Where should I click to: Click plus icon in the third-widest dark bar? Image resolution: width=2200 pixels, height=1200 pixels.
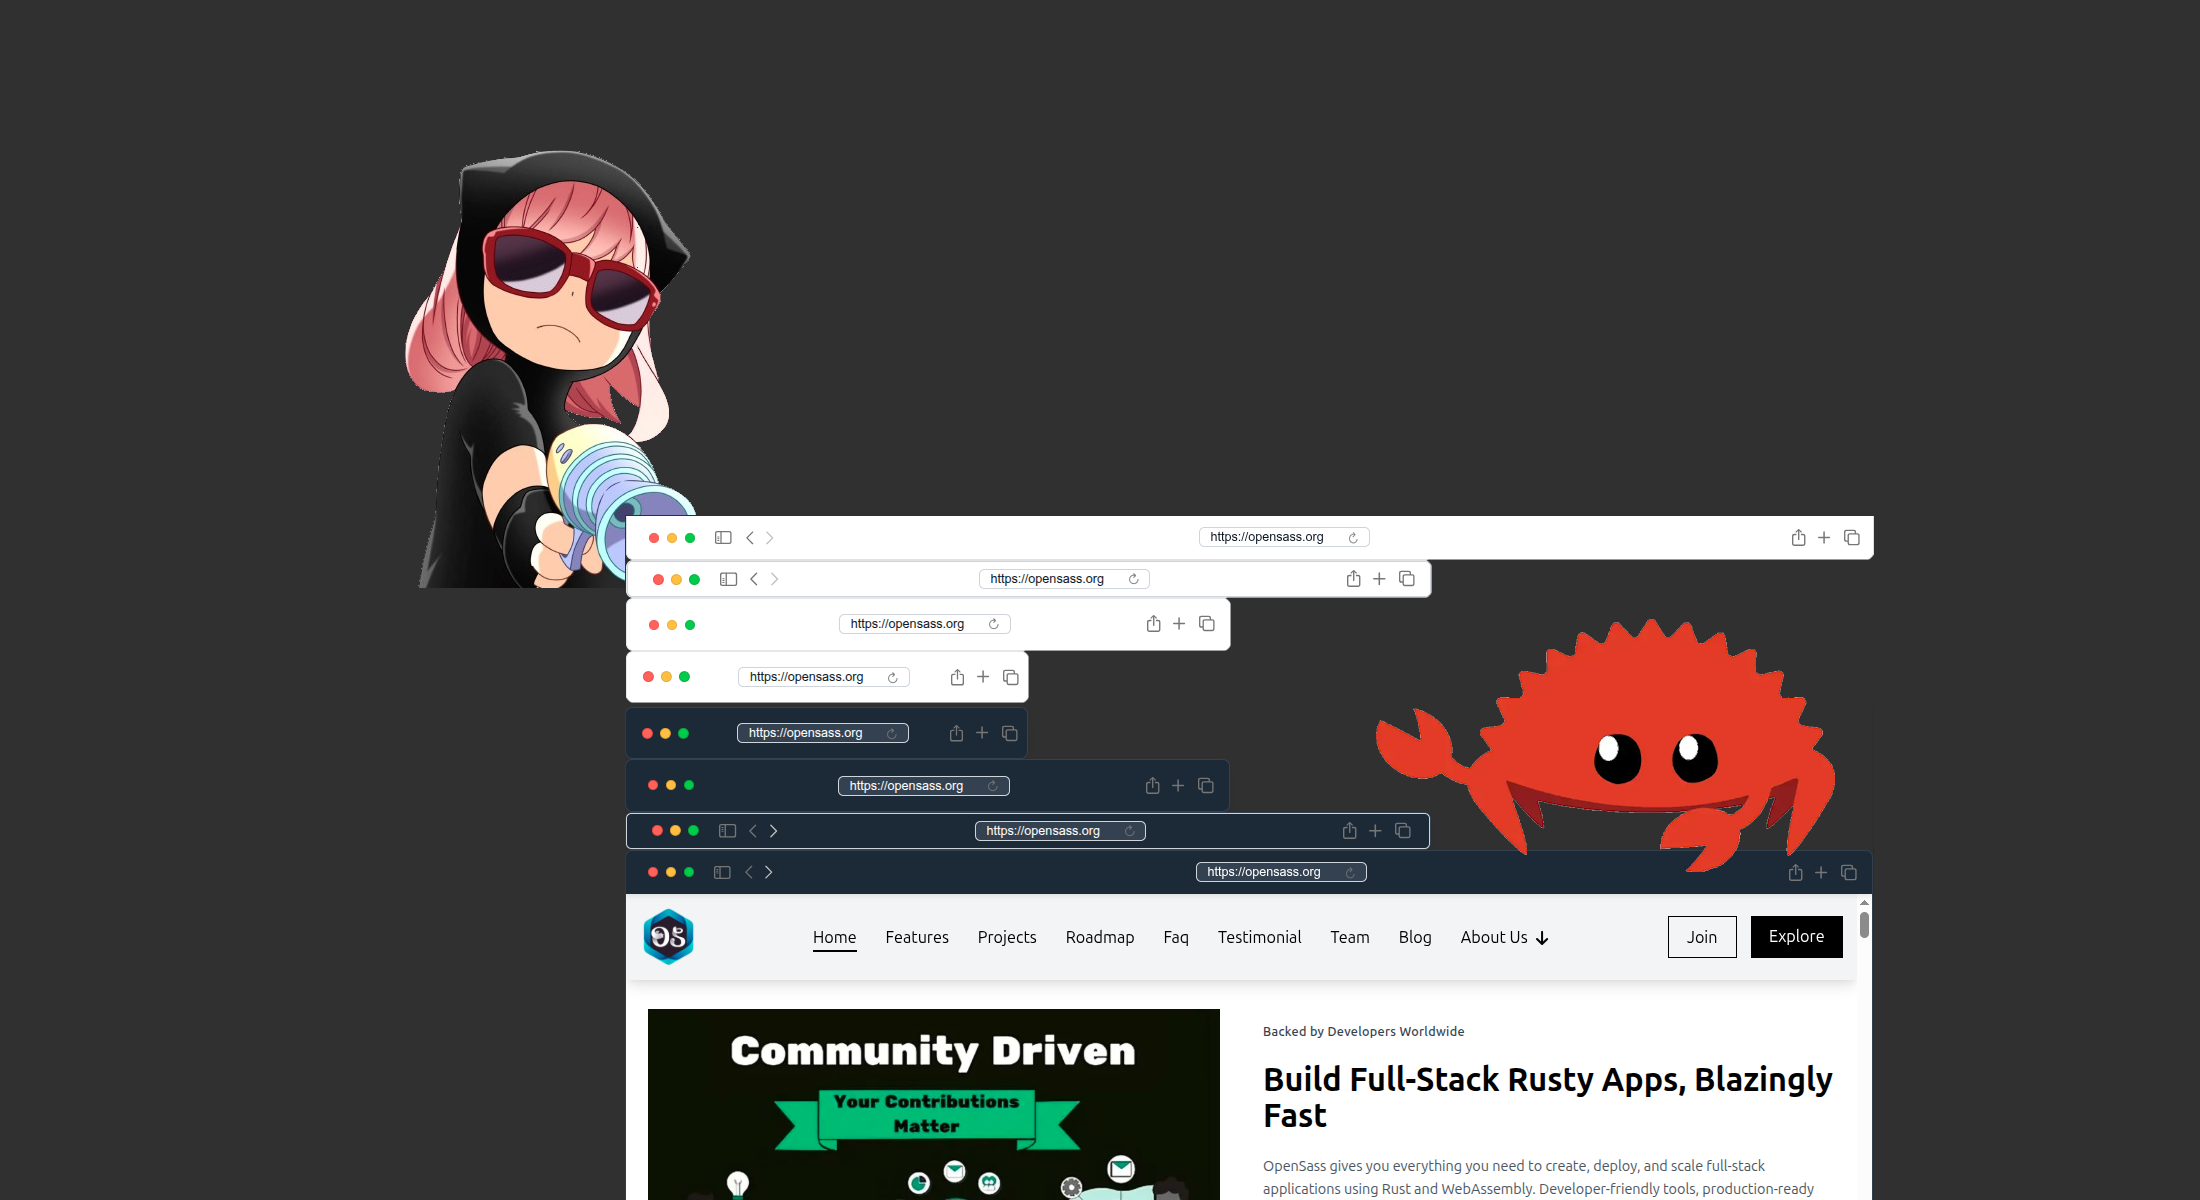[x=1178, y=786]
